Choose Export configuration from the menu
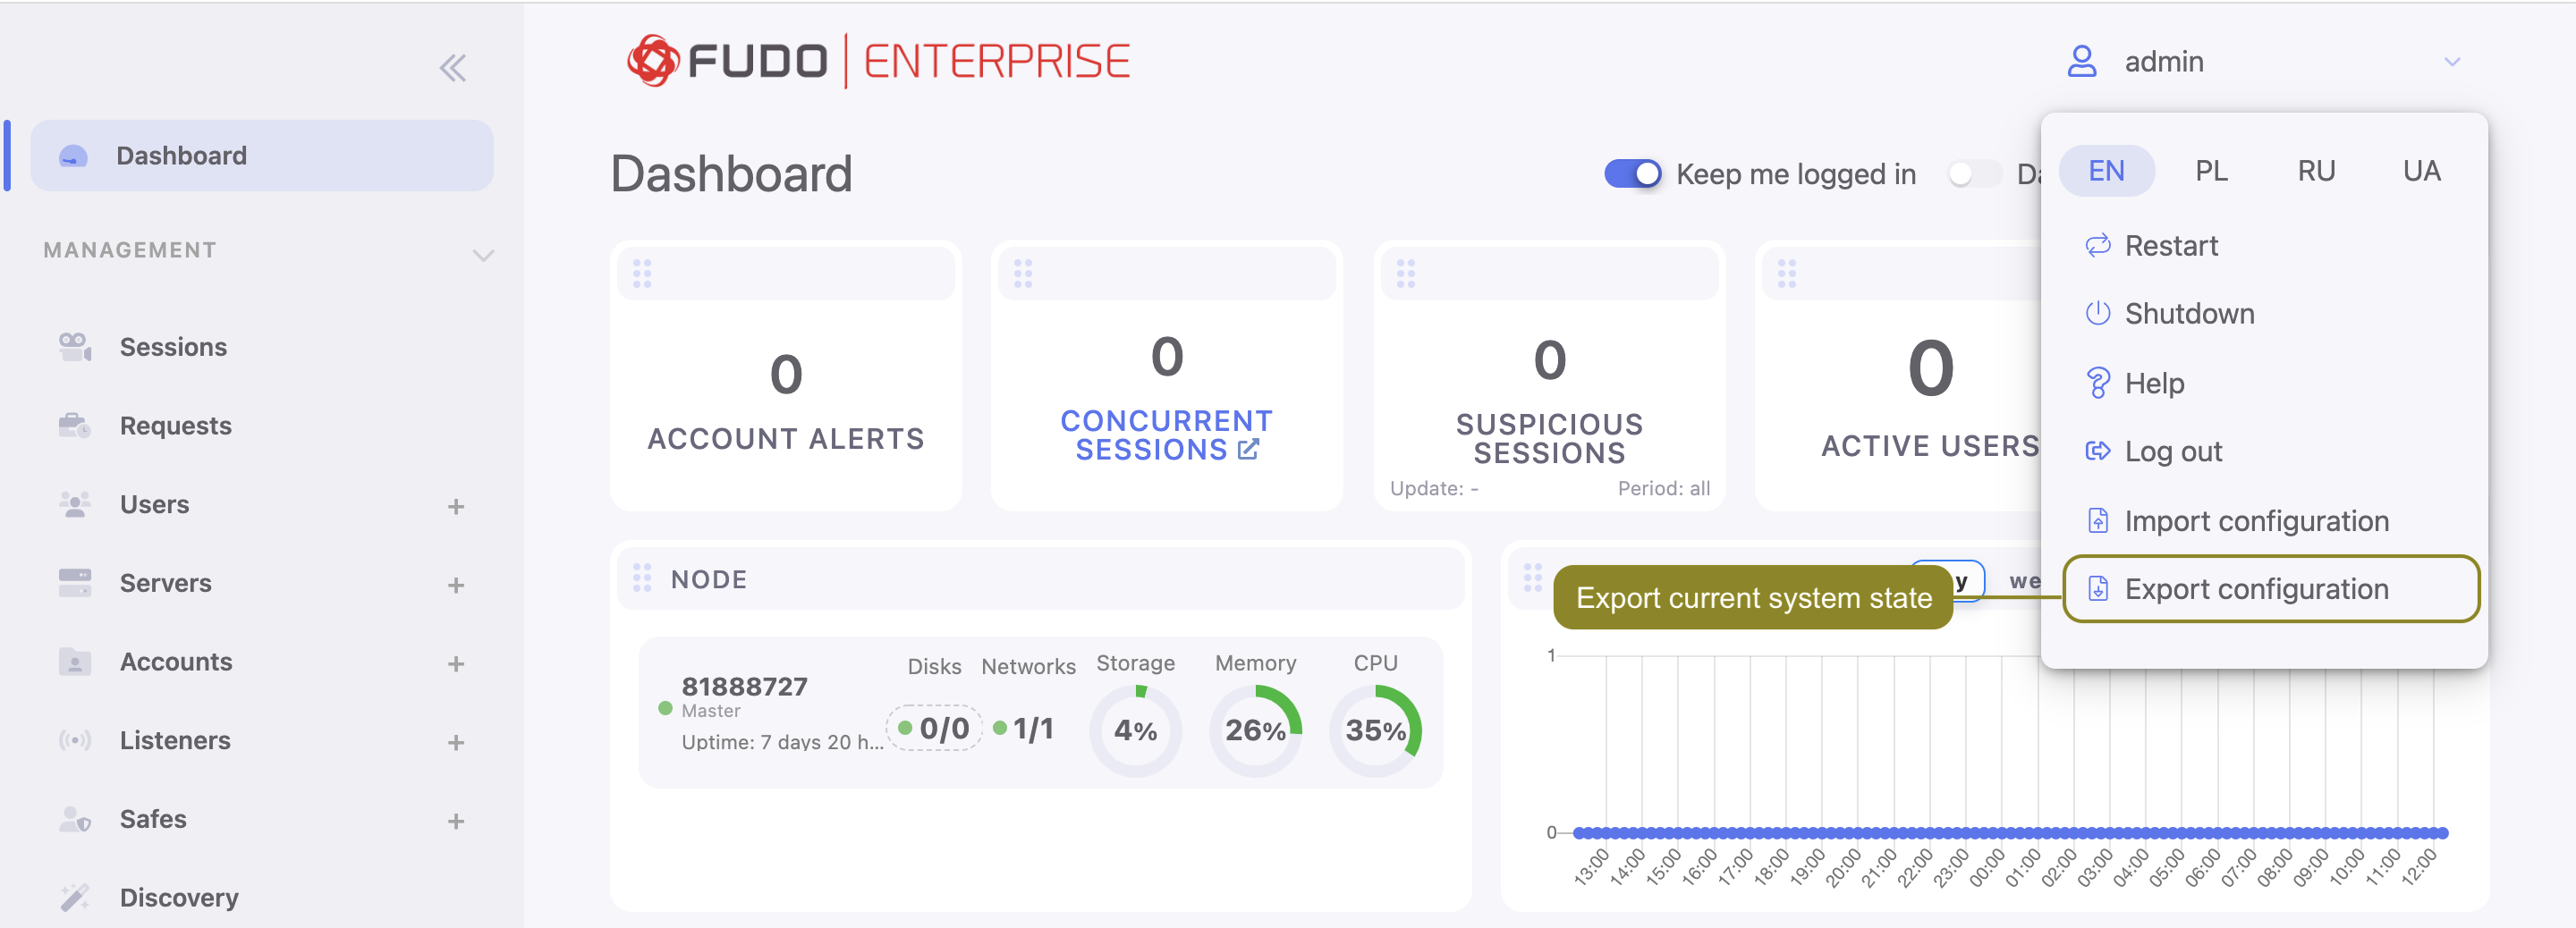The width and height of the screenshot is (2576, 928). coord(2256,589)
